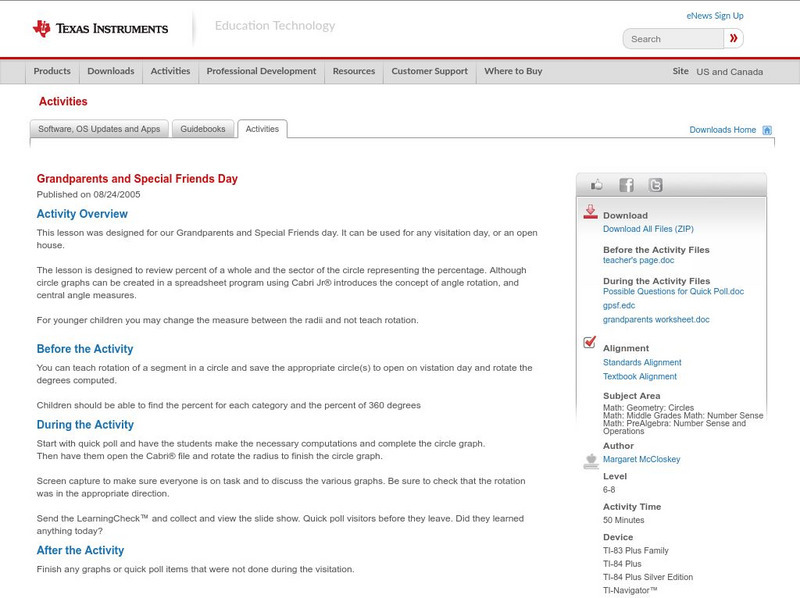Open the Professional Development menu

click(261, 71)
